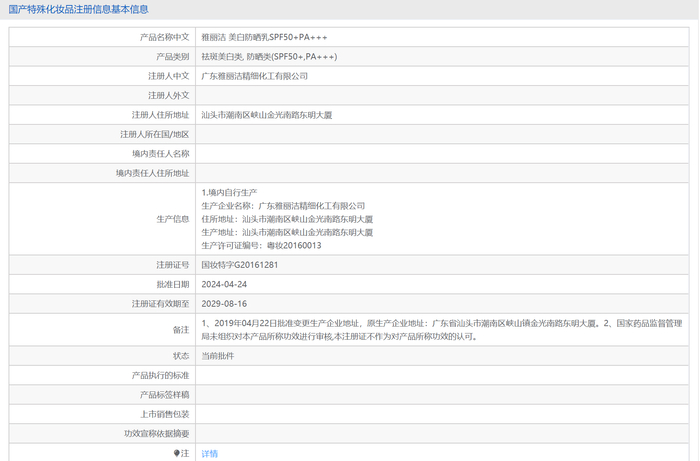The width and height of the screenshot is (700, 461).
Task: Click the 境内责任人名称 label
Action: click(x=160, y=154)
